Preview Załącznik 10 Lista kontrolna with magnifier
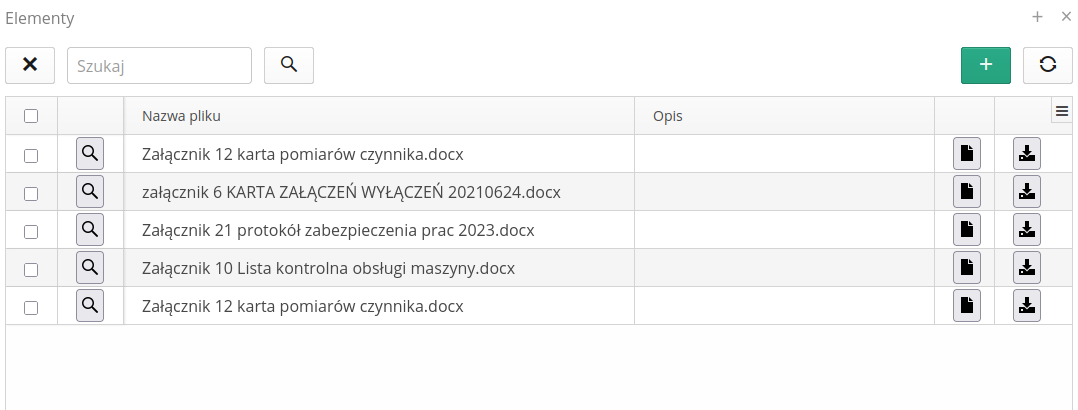Viewport: 1078px width, 410px height. pyautogui.click(x=90, y=268)
